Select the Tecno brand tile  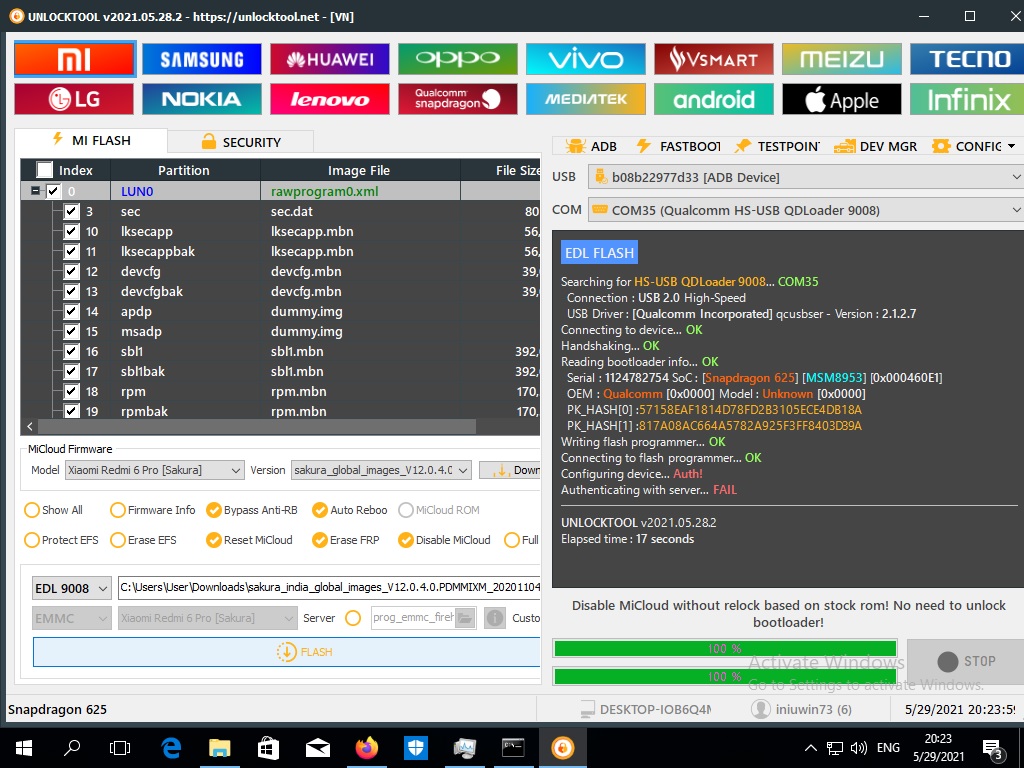pyautogui.click(x=967, y=59)
